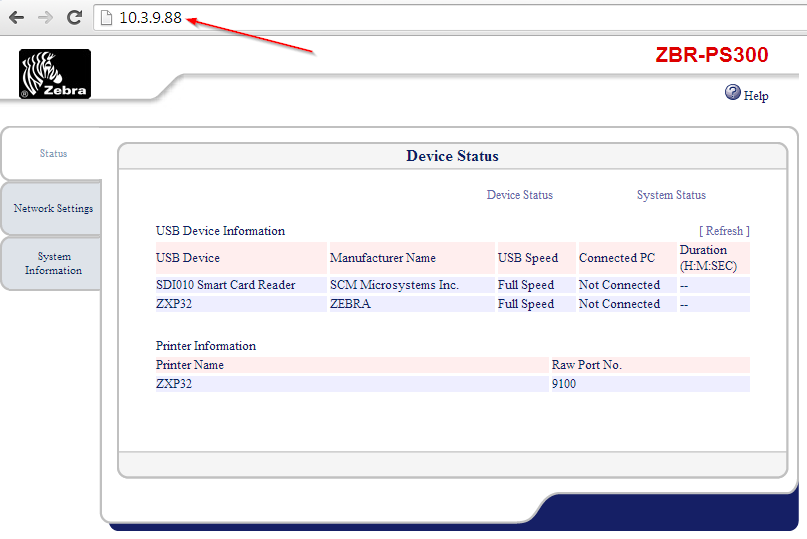The width and height of the screenshot is (807, 539).
Task: Open the Network Settings tab
Action: 53,208
